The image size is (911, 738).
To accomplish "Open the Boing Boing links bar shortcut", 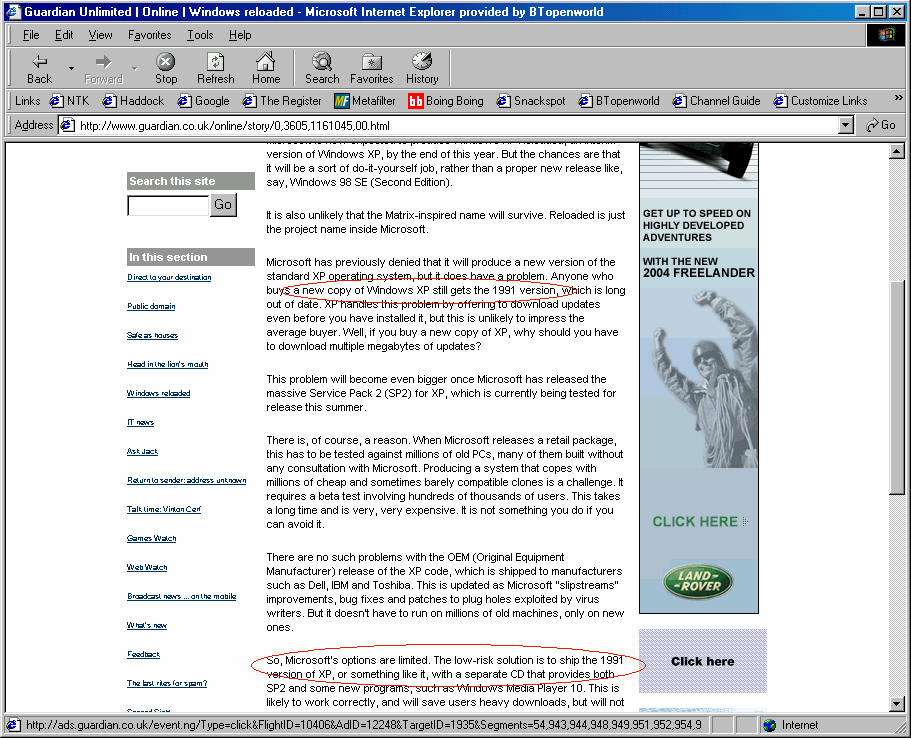I will point(446,101).
